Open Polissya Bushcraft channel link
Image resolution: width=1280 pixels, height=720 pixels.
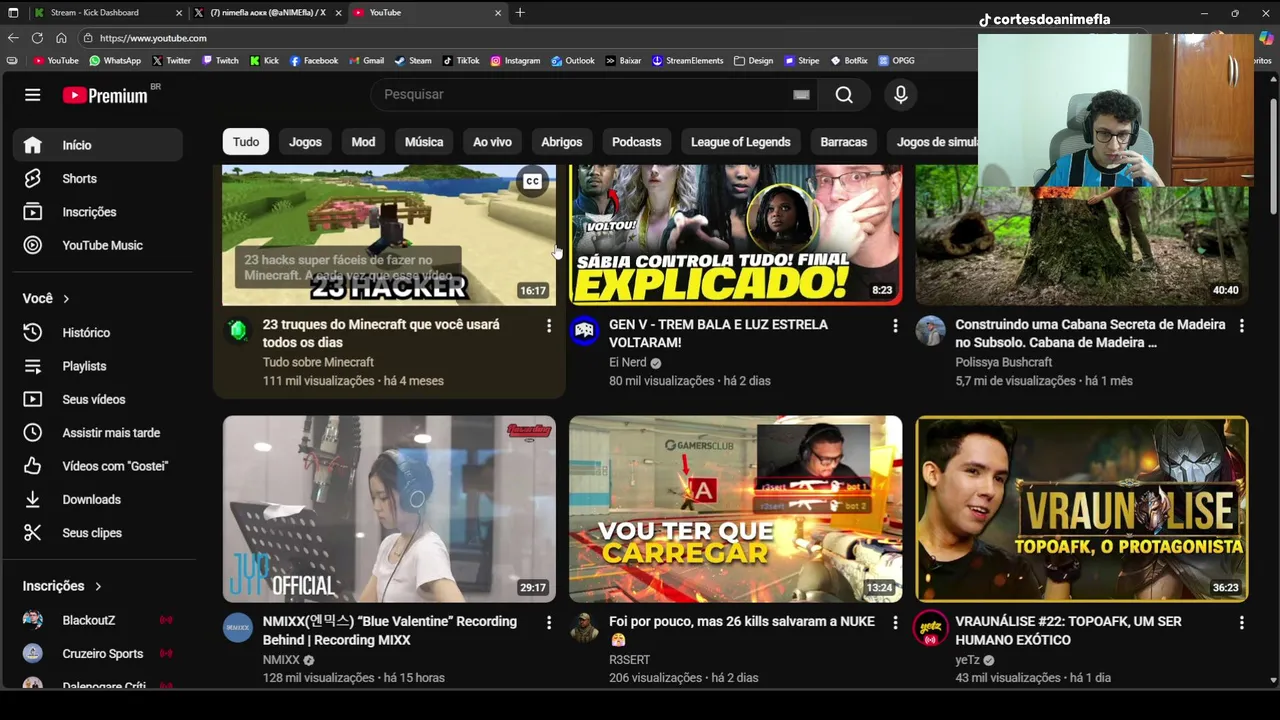pos(1003,362)
